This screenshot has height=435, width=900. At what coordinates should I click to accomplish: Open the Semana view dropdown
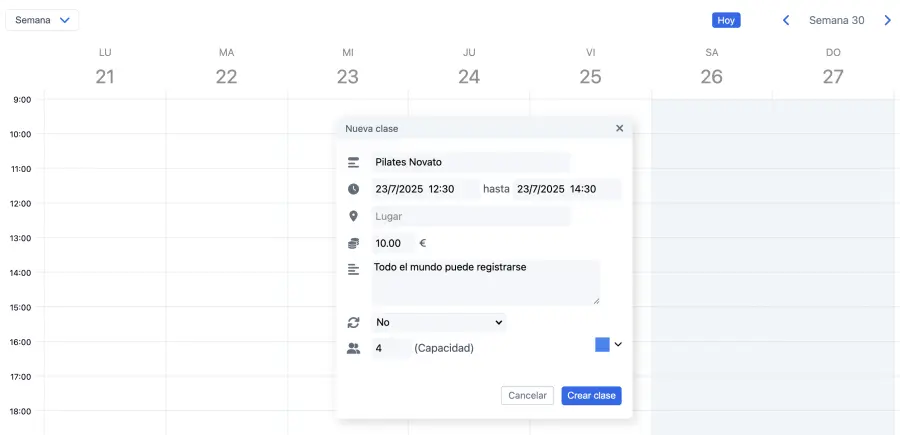[42, 20]
